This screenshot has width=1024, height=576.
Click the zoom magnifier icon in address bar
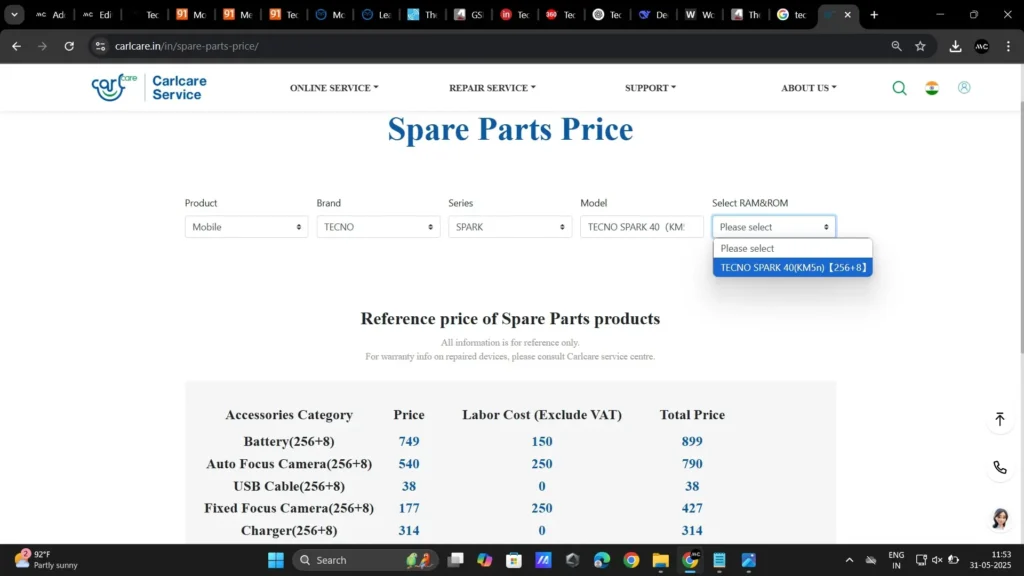[x=896, y=46]
